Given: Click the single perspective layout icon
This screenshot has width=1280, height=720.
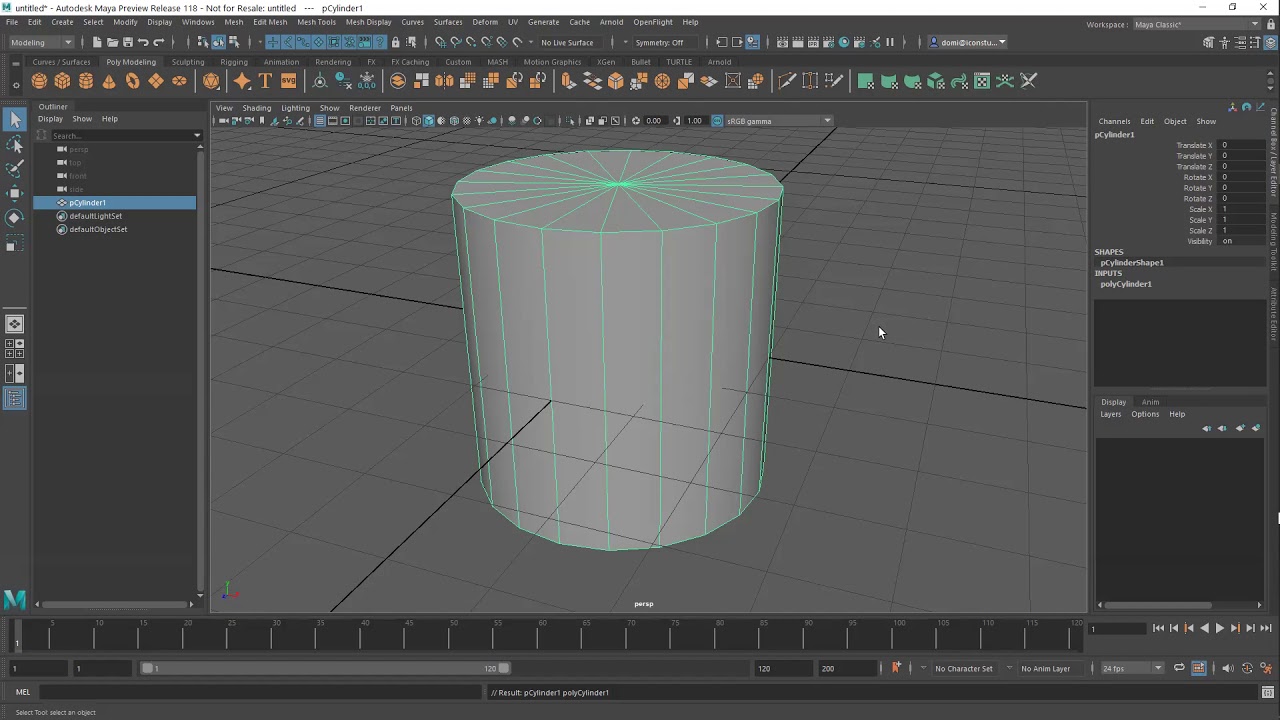Looking at the screenshot, I should point(14,324).
